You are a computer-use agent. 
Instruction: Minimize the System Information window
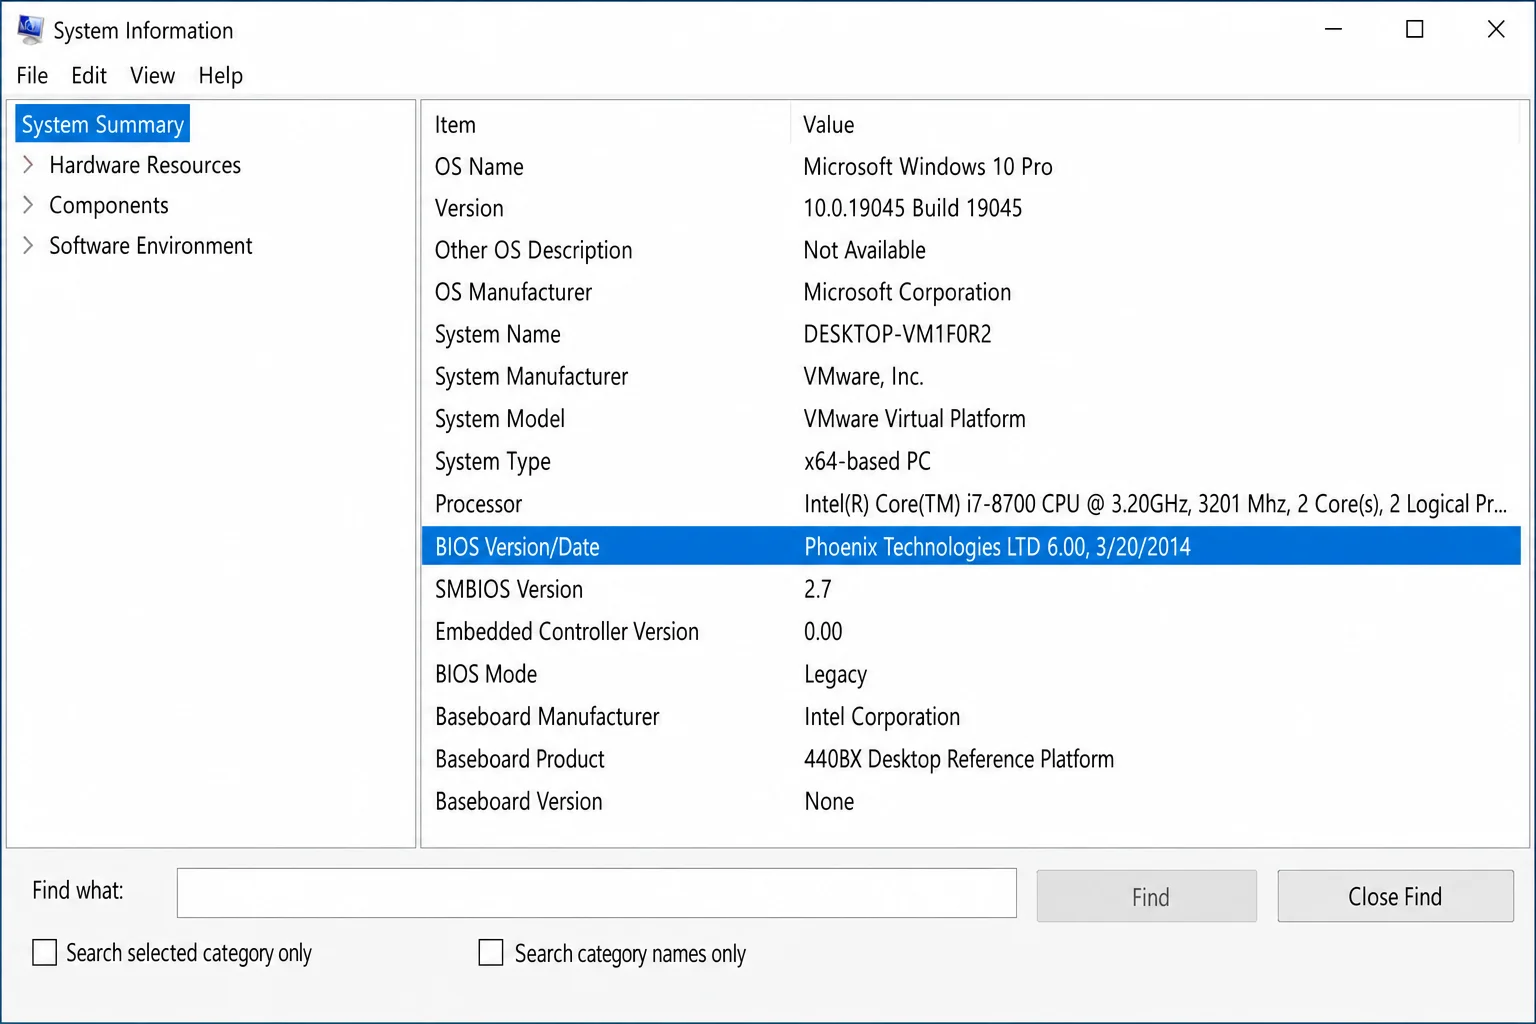[x=1333, y=29]
